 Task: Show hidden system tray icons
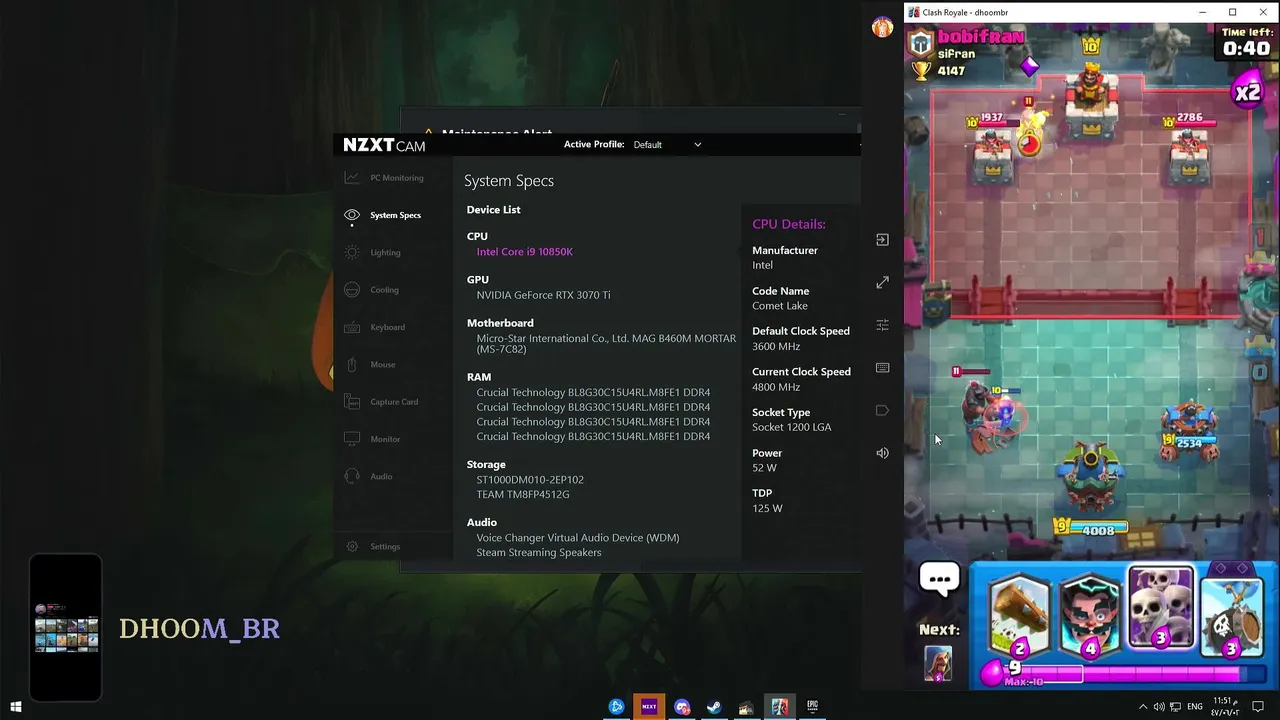pos(1143,707)
